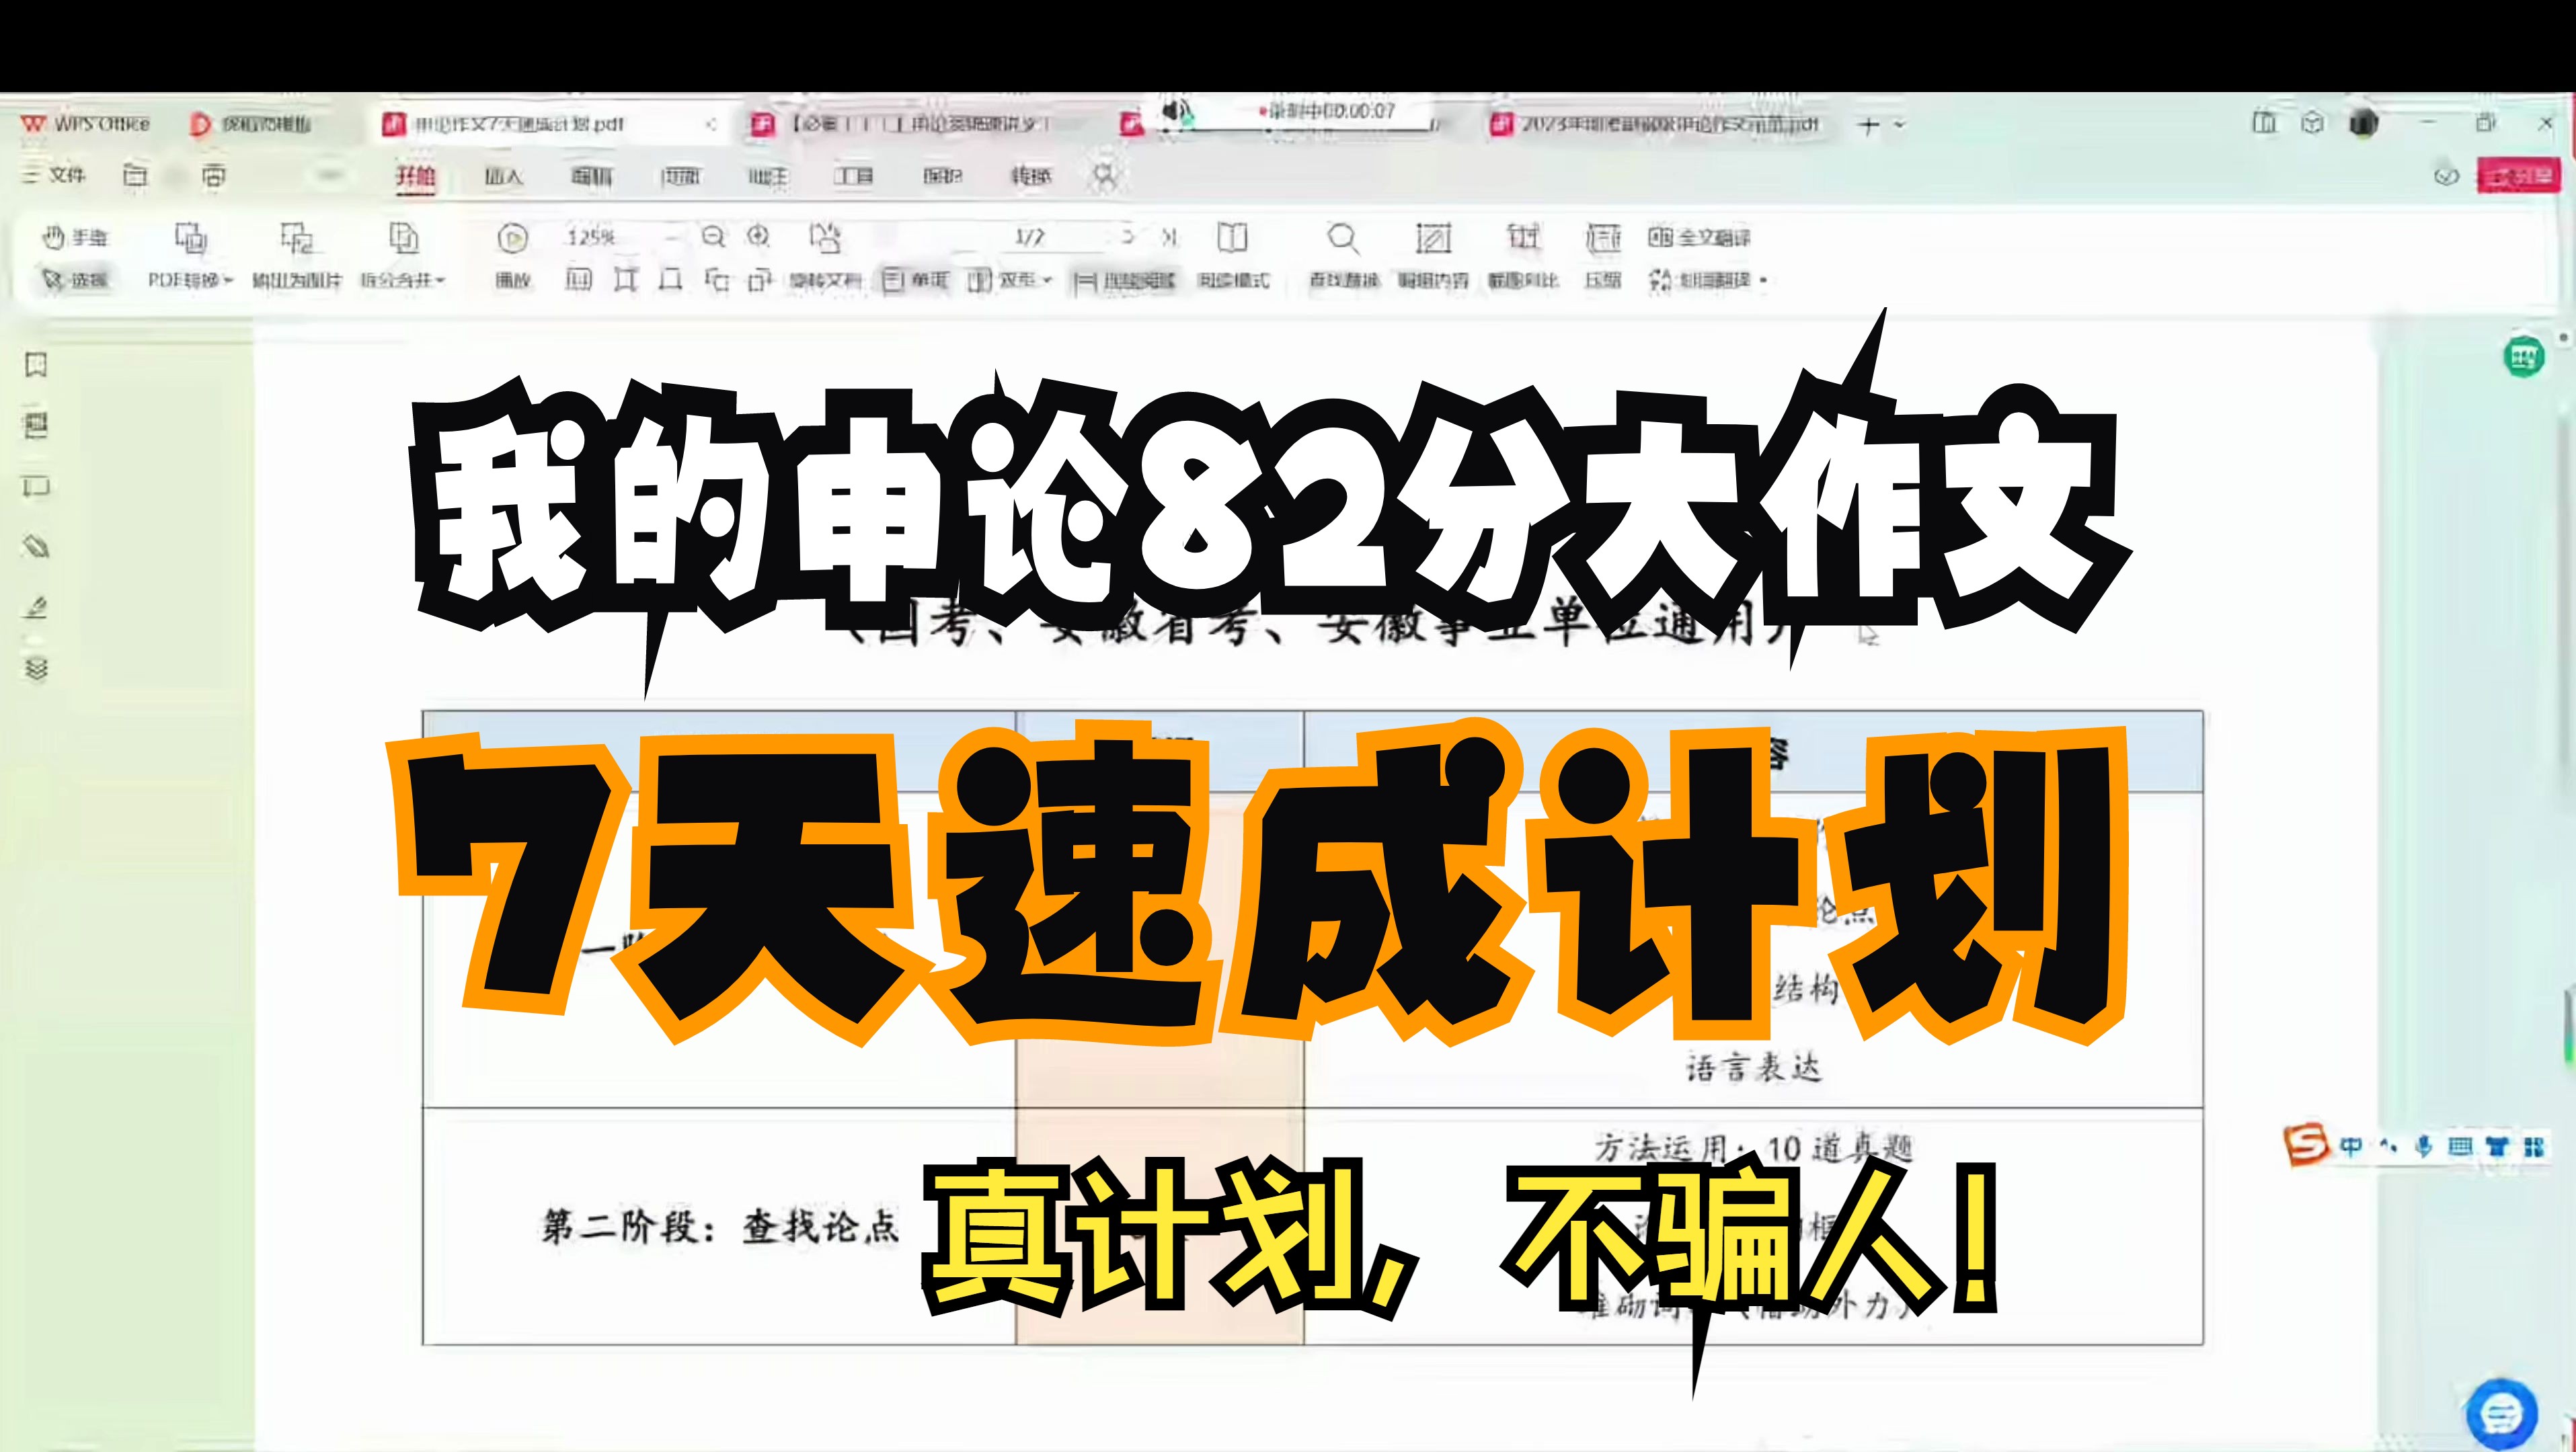
Task: Select the 批注 ribbon tab
Action: [x=768, y=177]
